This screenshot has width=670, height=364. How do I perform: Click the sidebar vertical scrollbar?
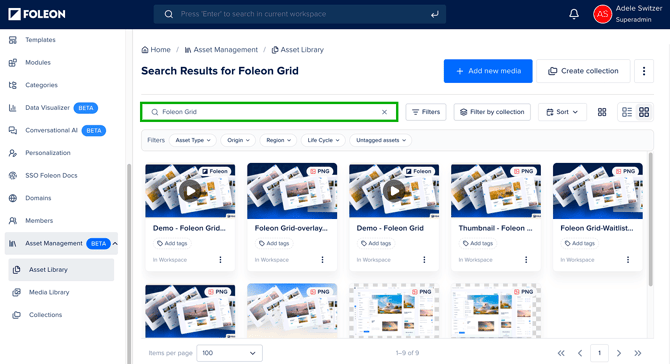(x=129, y=264)
